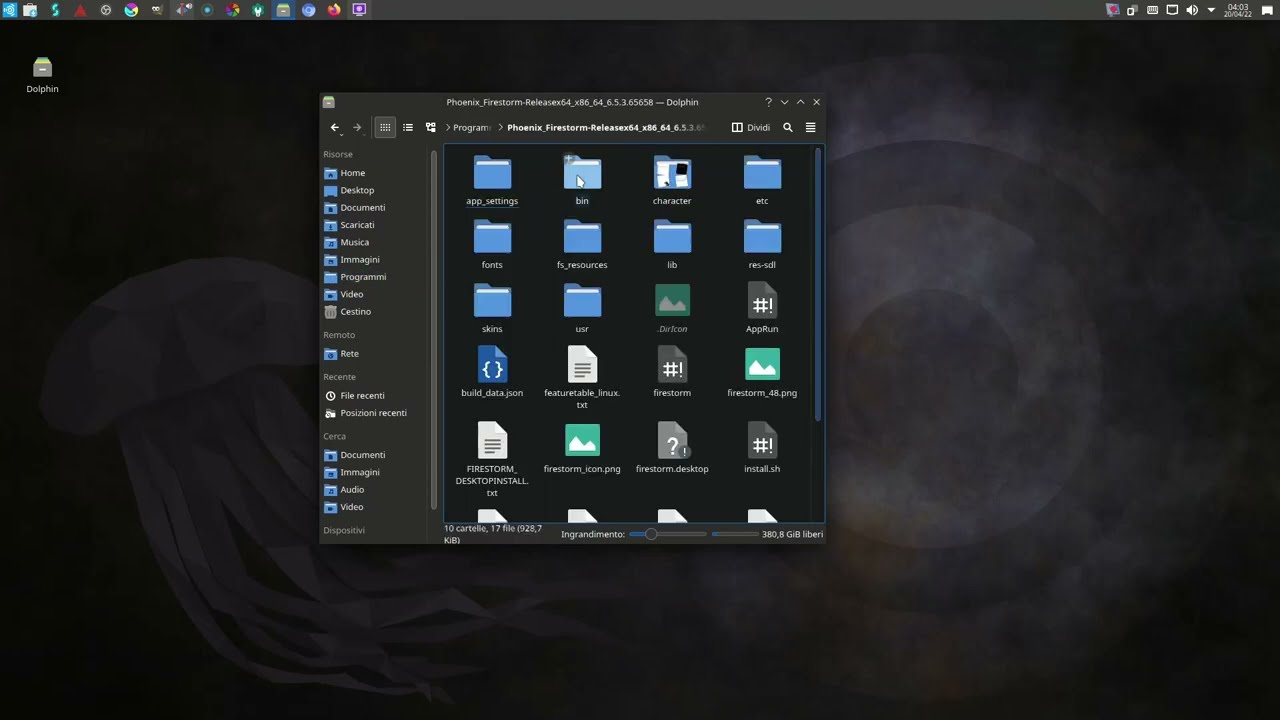This screenshot has height=720, width=1280.
Task: Select the character folder
Action: [672, 181]
